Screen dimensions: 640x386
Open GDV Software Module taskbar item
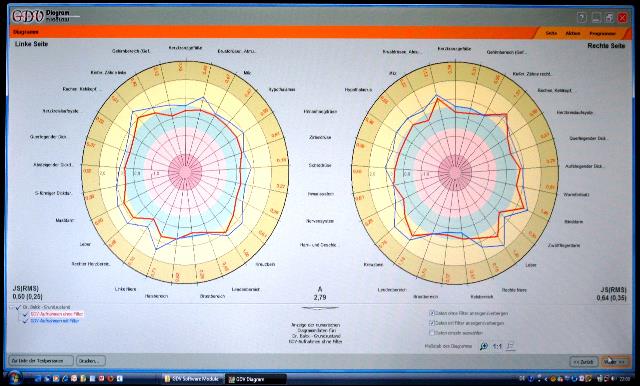tap(192, 379)
